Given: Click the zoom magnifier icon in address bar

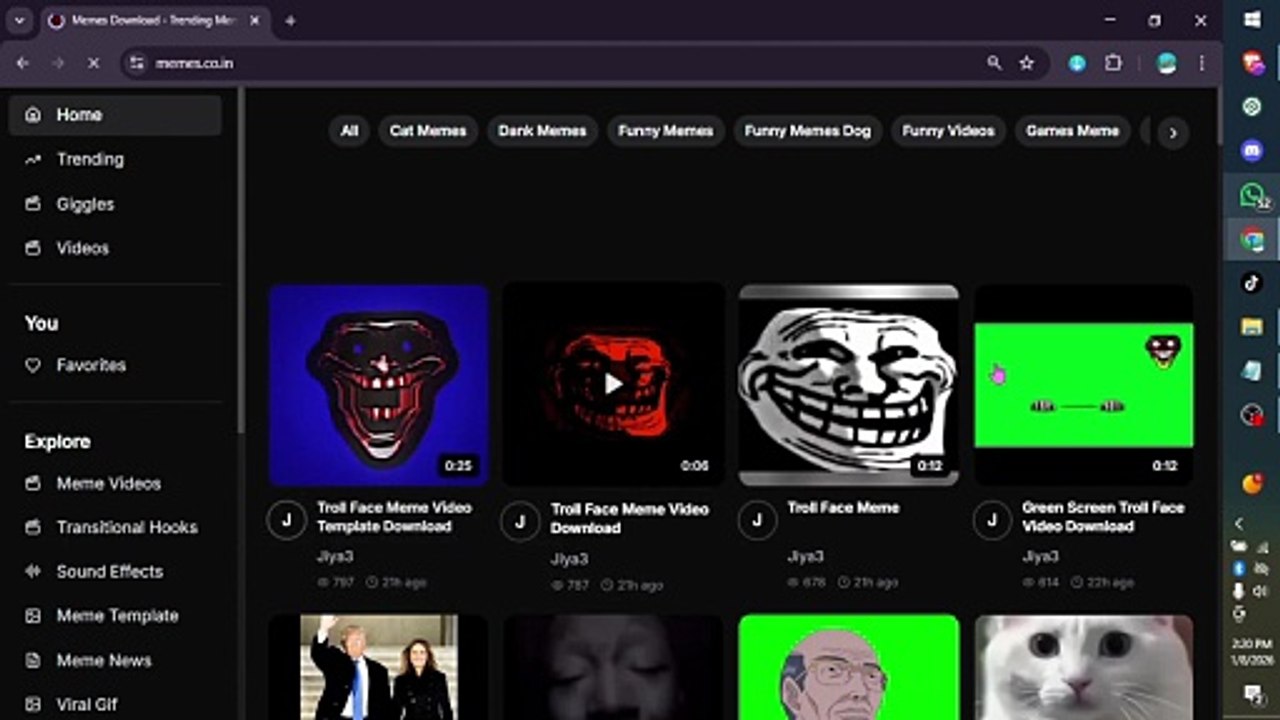Looking at the screenshot, I should pyautogui.click(x=994, y=63).
